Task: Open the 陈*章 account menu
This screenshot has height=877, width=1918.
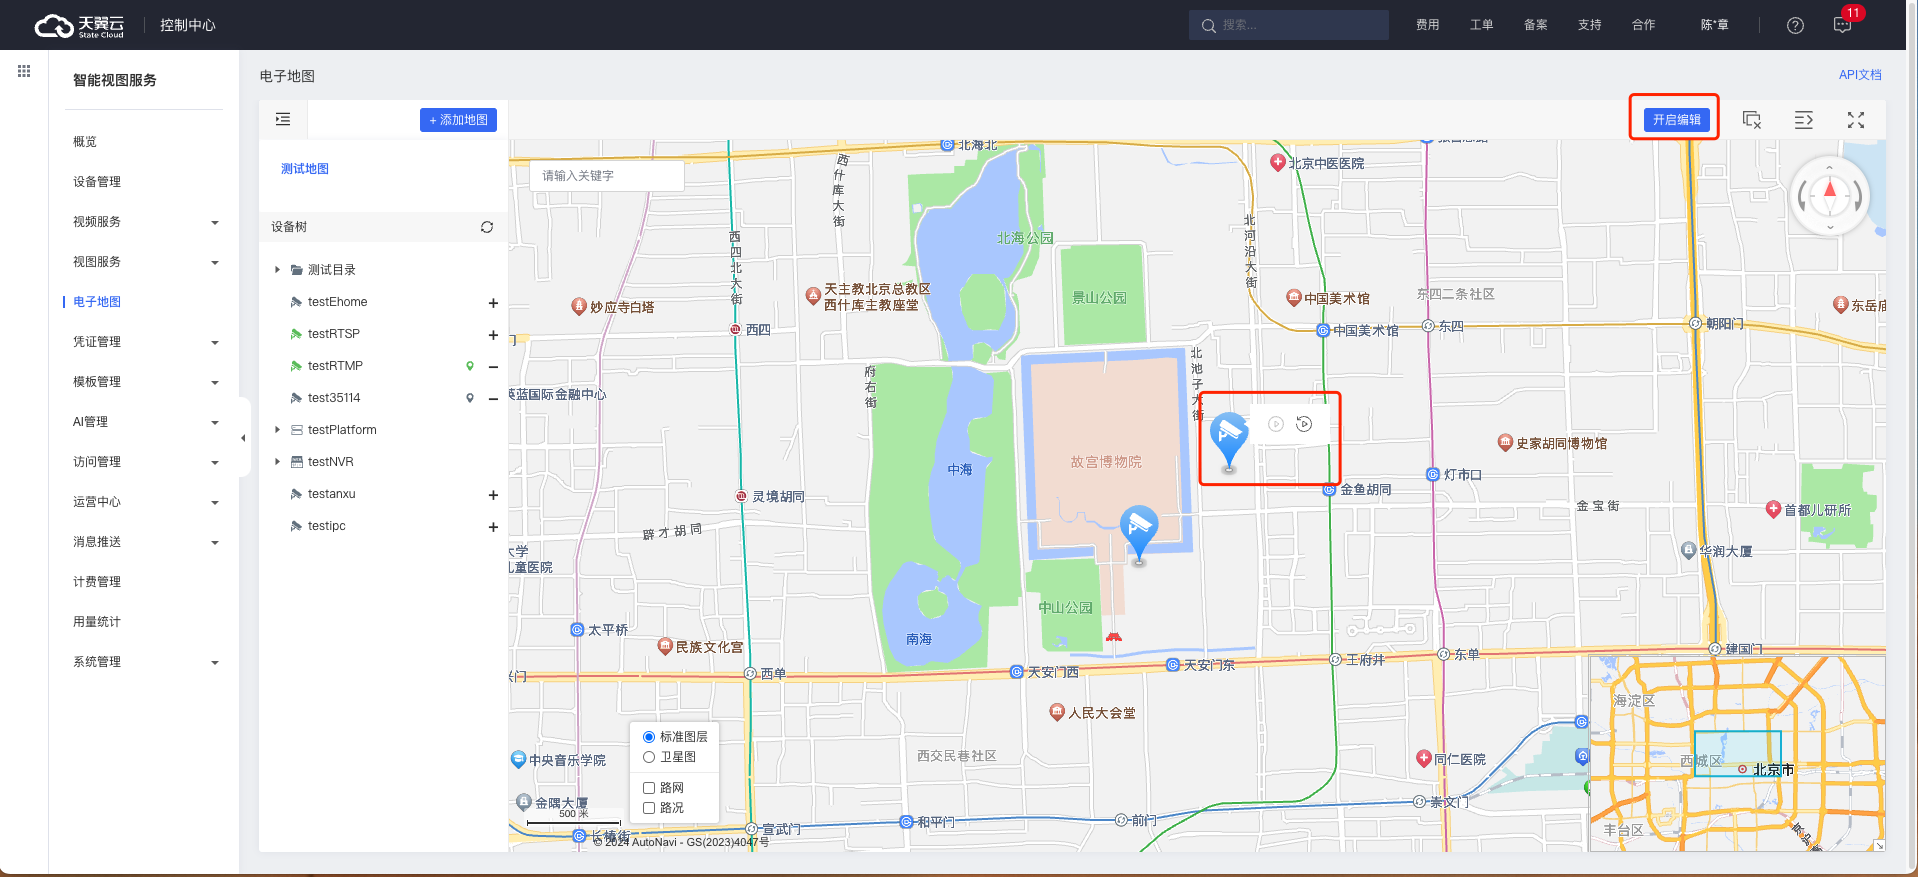Action: pyautogui.click(x=1715, y=25)
